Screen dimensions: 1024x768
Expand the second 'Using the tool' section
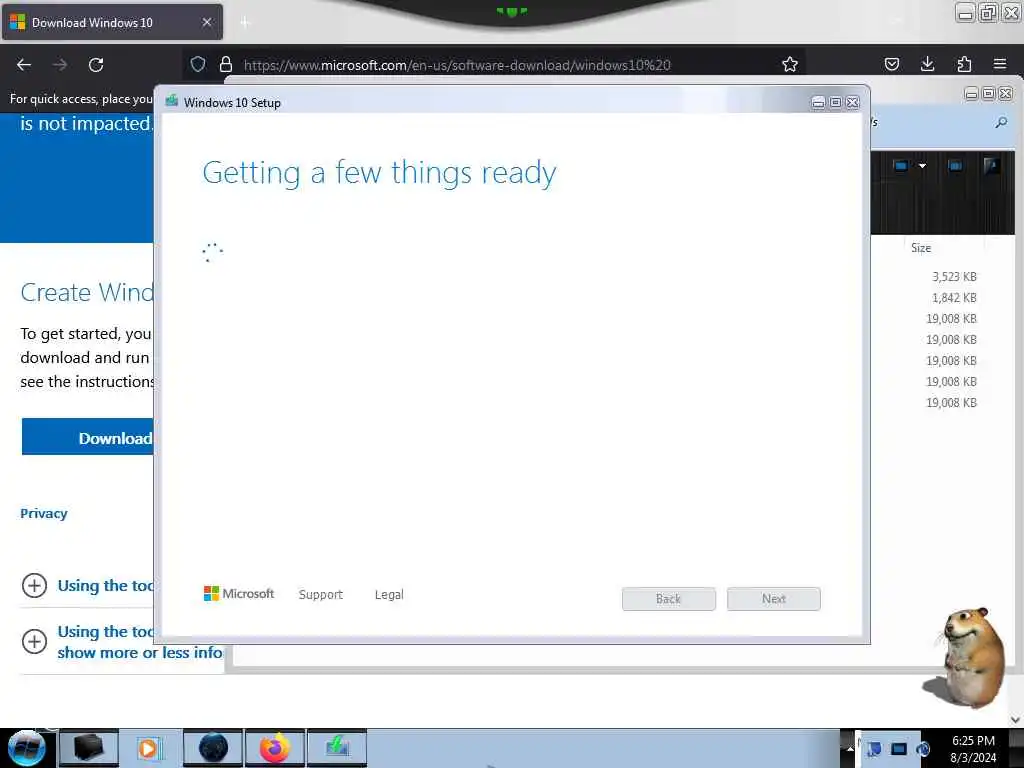35,641
